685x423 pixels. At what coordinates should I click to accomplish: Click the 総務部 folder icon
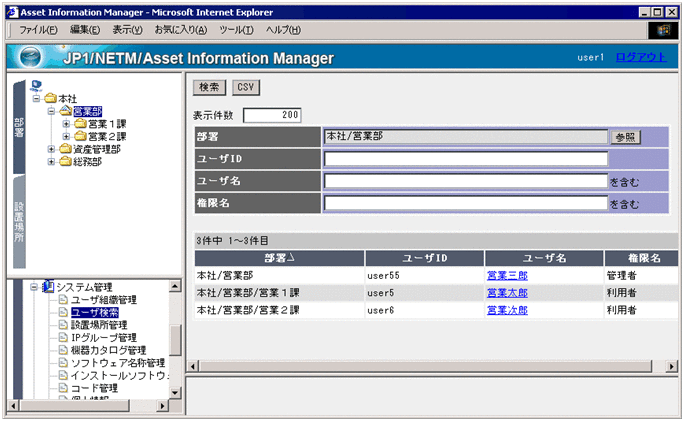coord(66,162)
